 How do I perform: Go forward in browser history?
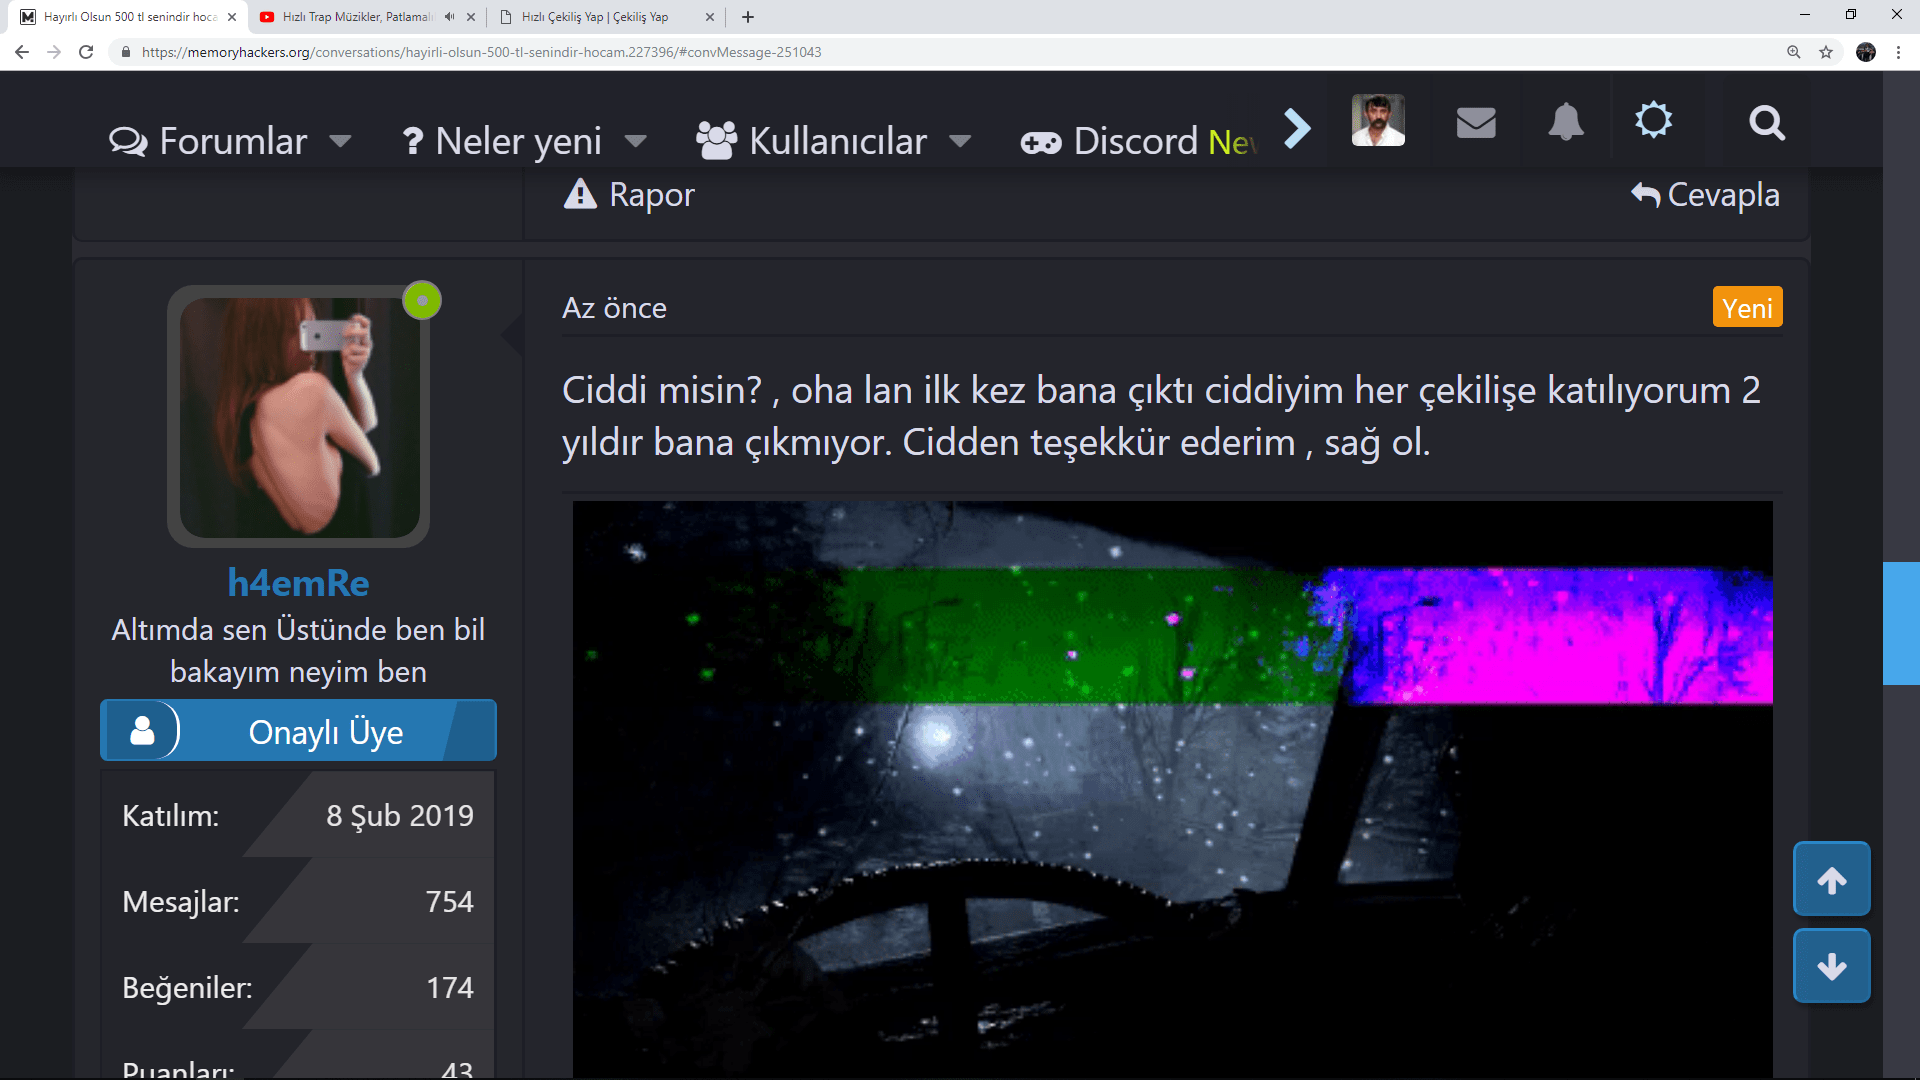coord(54,52)
